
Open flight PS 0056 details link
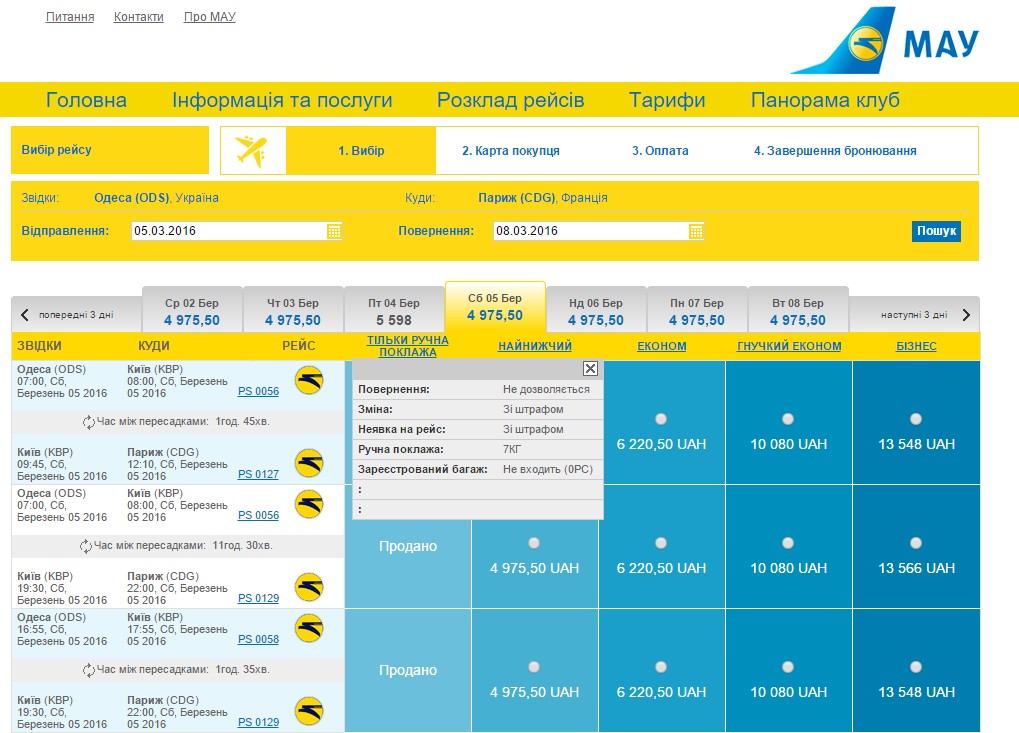[258, 392]
